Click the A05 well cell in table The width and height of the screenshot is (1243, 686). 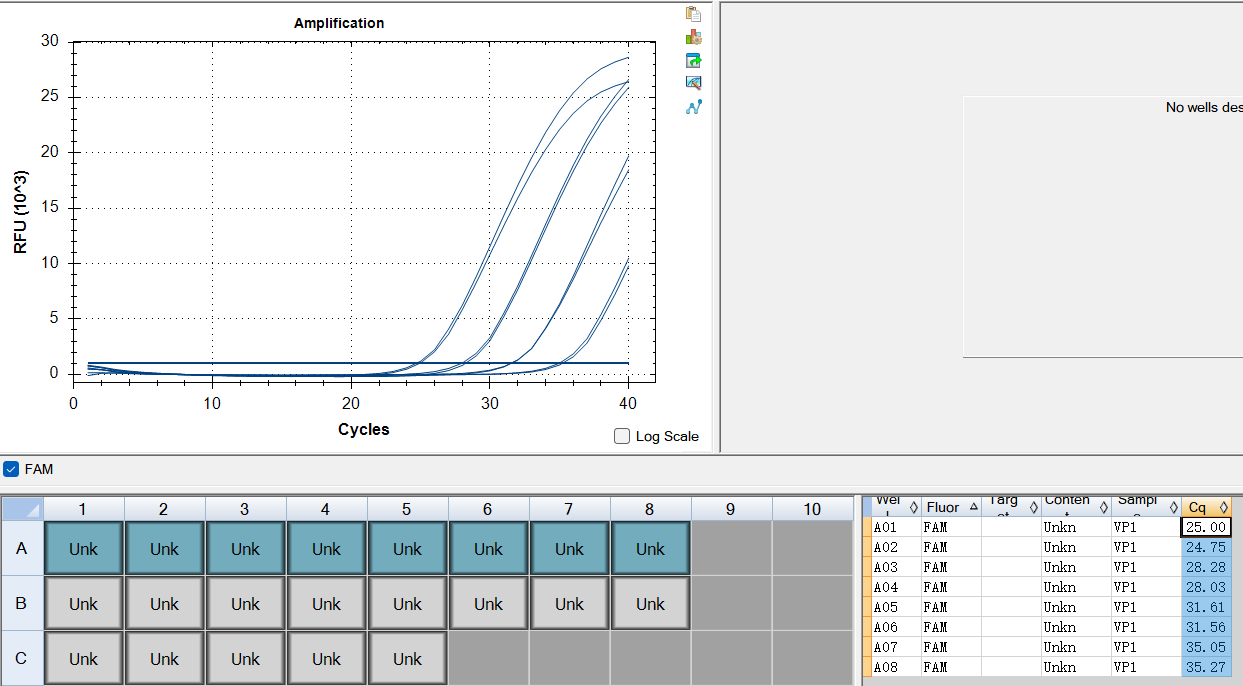point(896,607)
